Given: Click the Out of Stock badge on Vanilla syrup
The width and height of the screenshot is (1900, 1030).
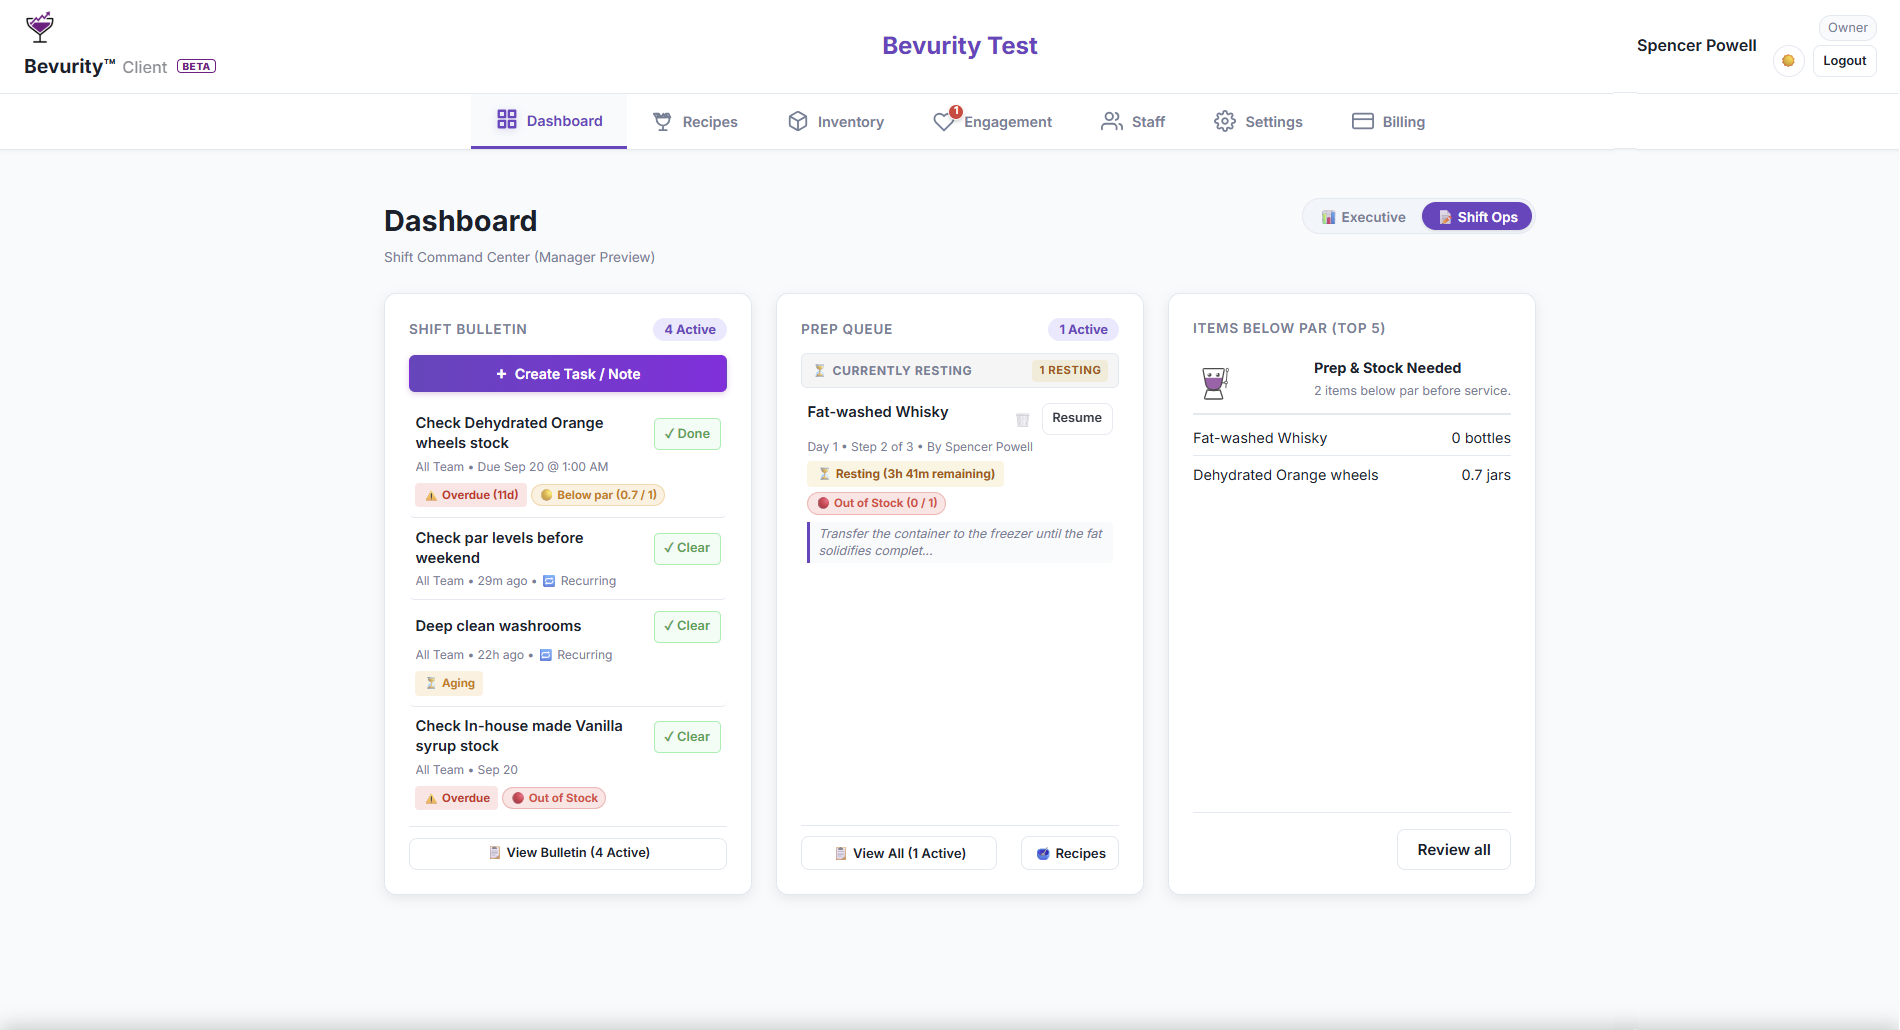Looking at the screenshot, I should (x=554, y=798).
